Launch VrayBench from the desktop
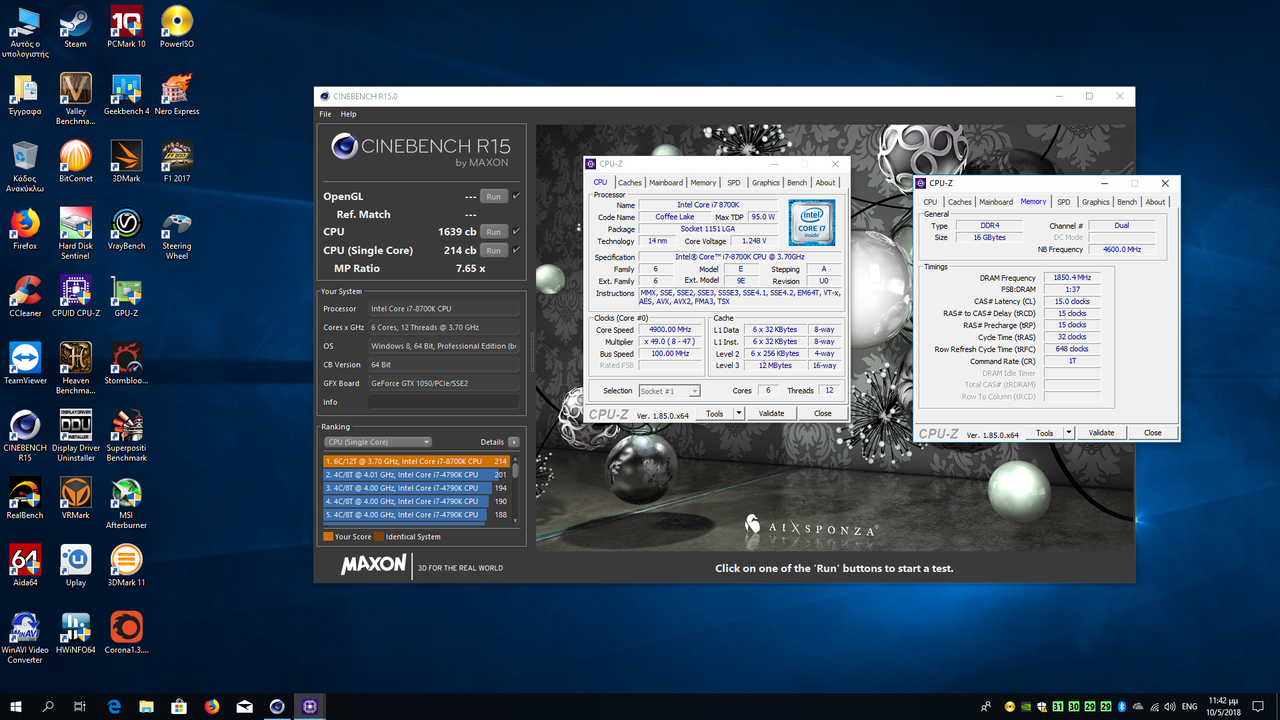The width and height of the screenshot is (1280, 720). (126, 228)
